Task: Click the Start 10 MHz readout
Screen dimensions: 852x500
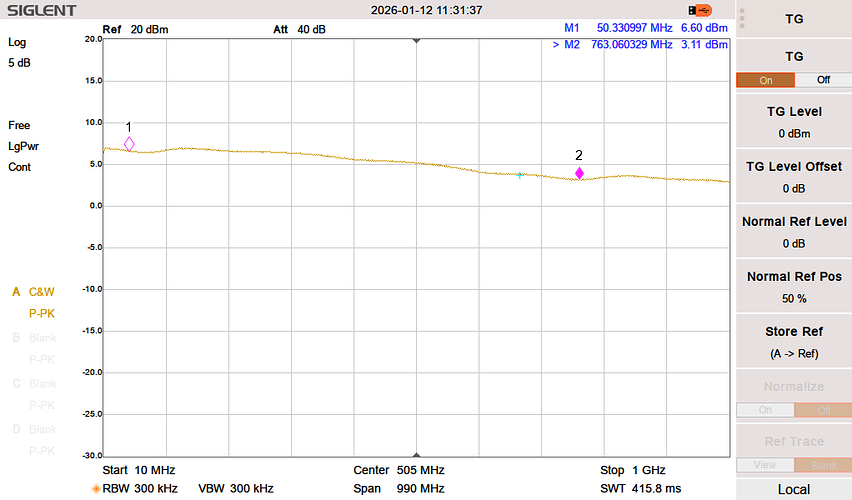Action: click(139, 470)
